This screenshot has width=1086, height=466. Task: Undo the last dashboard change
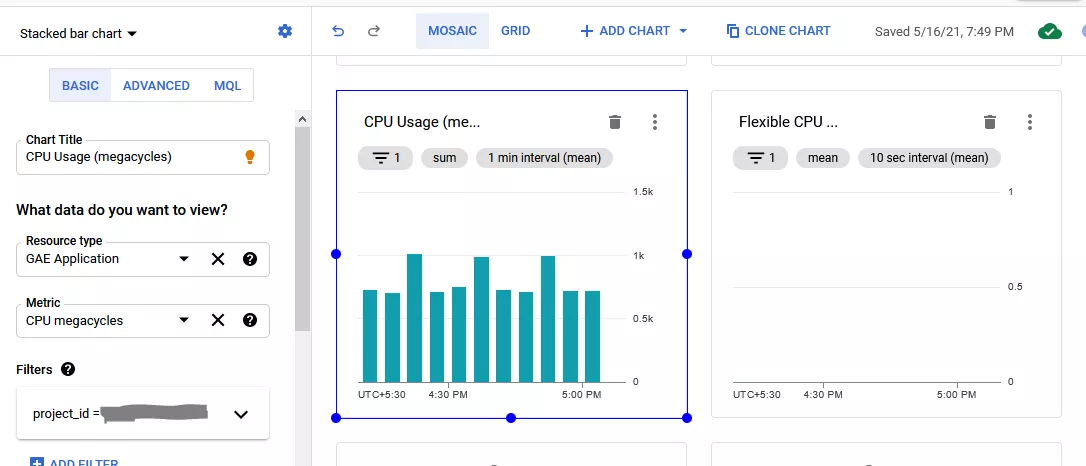pyautogui.click(x=338, y=31)
